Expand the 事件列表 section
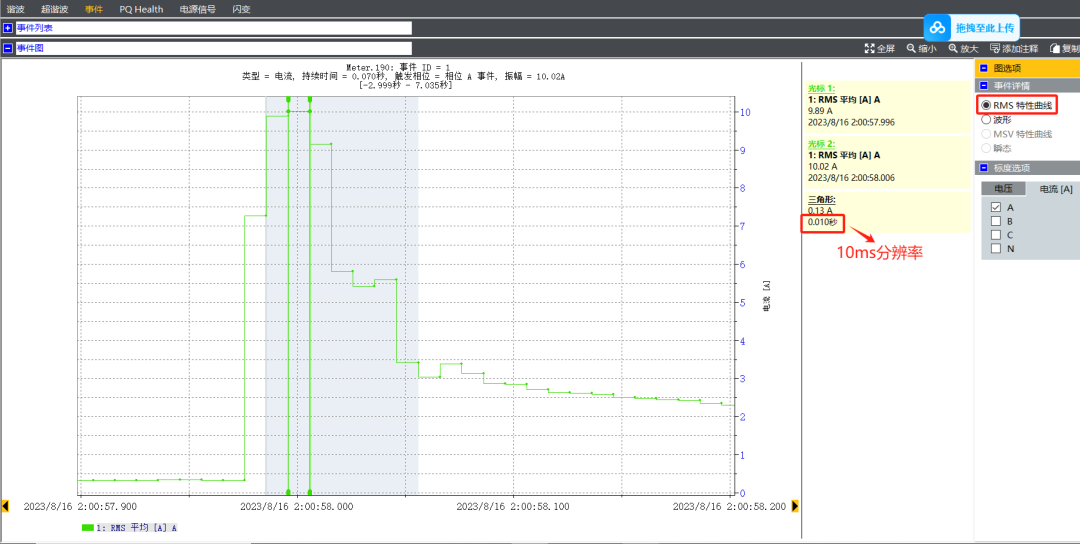The image size is (1080, 544). tap(8, 28)
